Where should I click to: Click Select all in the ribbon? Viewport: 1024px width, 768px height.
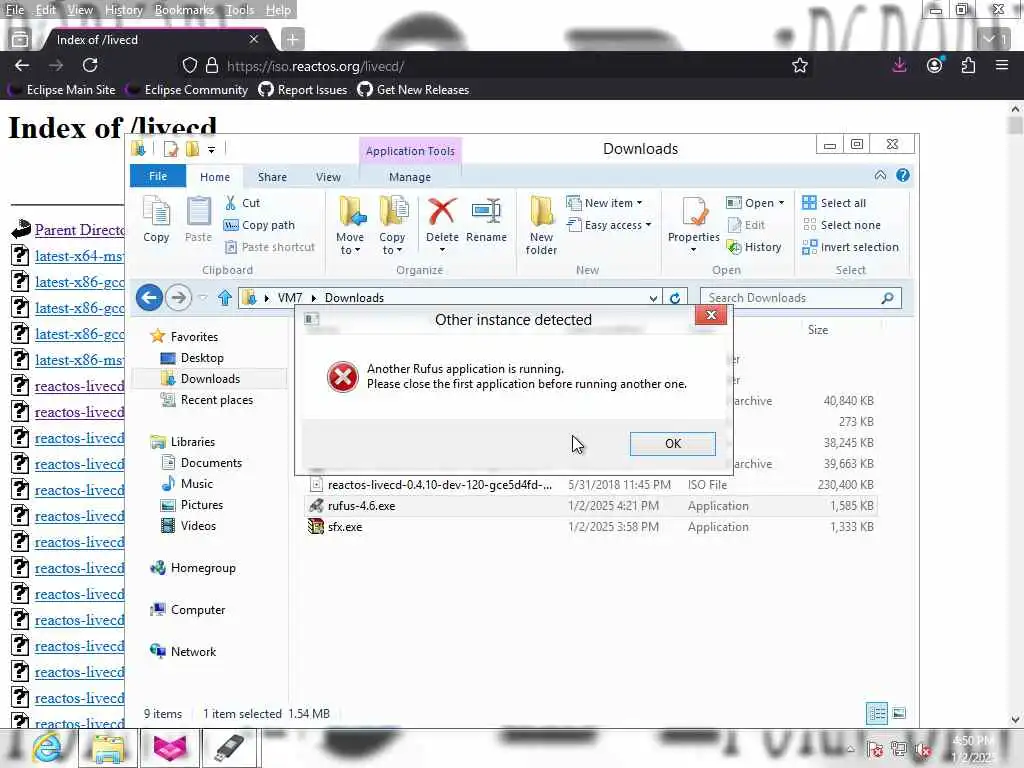[834, 203]
